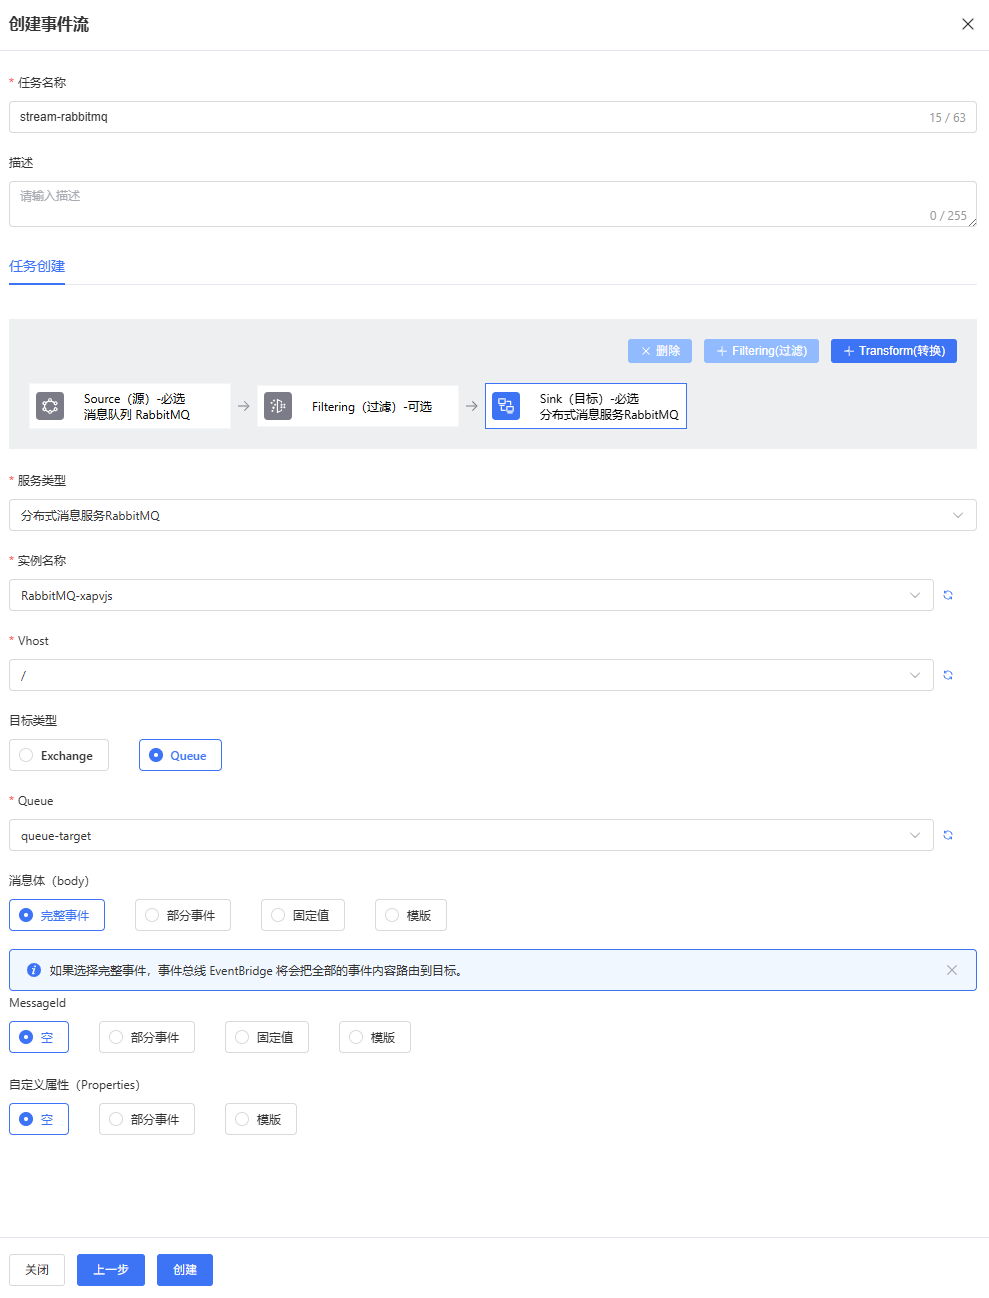Set MessageId to 部分事件
This screenshot has width=989, height=1298.
coord(147,1037)
